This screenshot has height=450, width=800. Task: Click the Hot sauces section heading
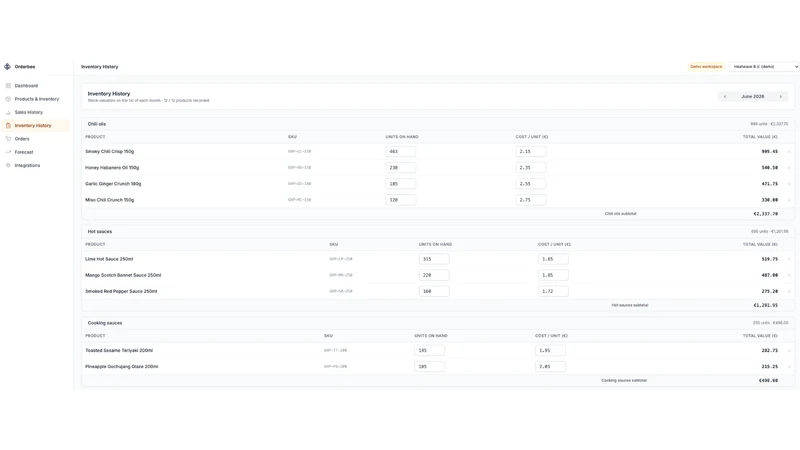pos(100,232)
